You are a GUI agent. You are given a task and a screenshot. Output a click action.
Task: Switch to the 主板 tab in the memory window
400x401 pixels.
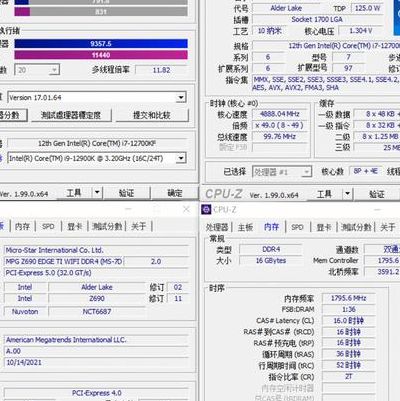coord(245,227)
